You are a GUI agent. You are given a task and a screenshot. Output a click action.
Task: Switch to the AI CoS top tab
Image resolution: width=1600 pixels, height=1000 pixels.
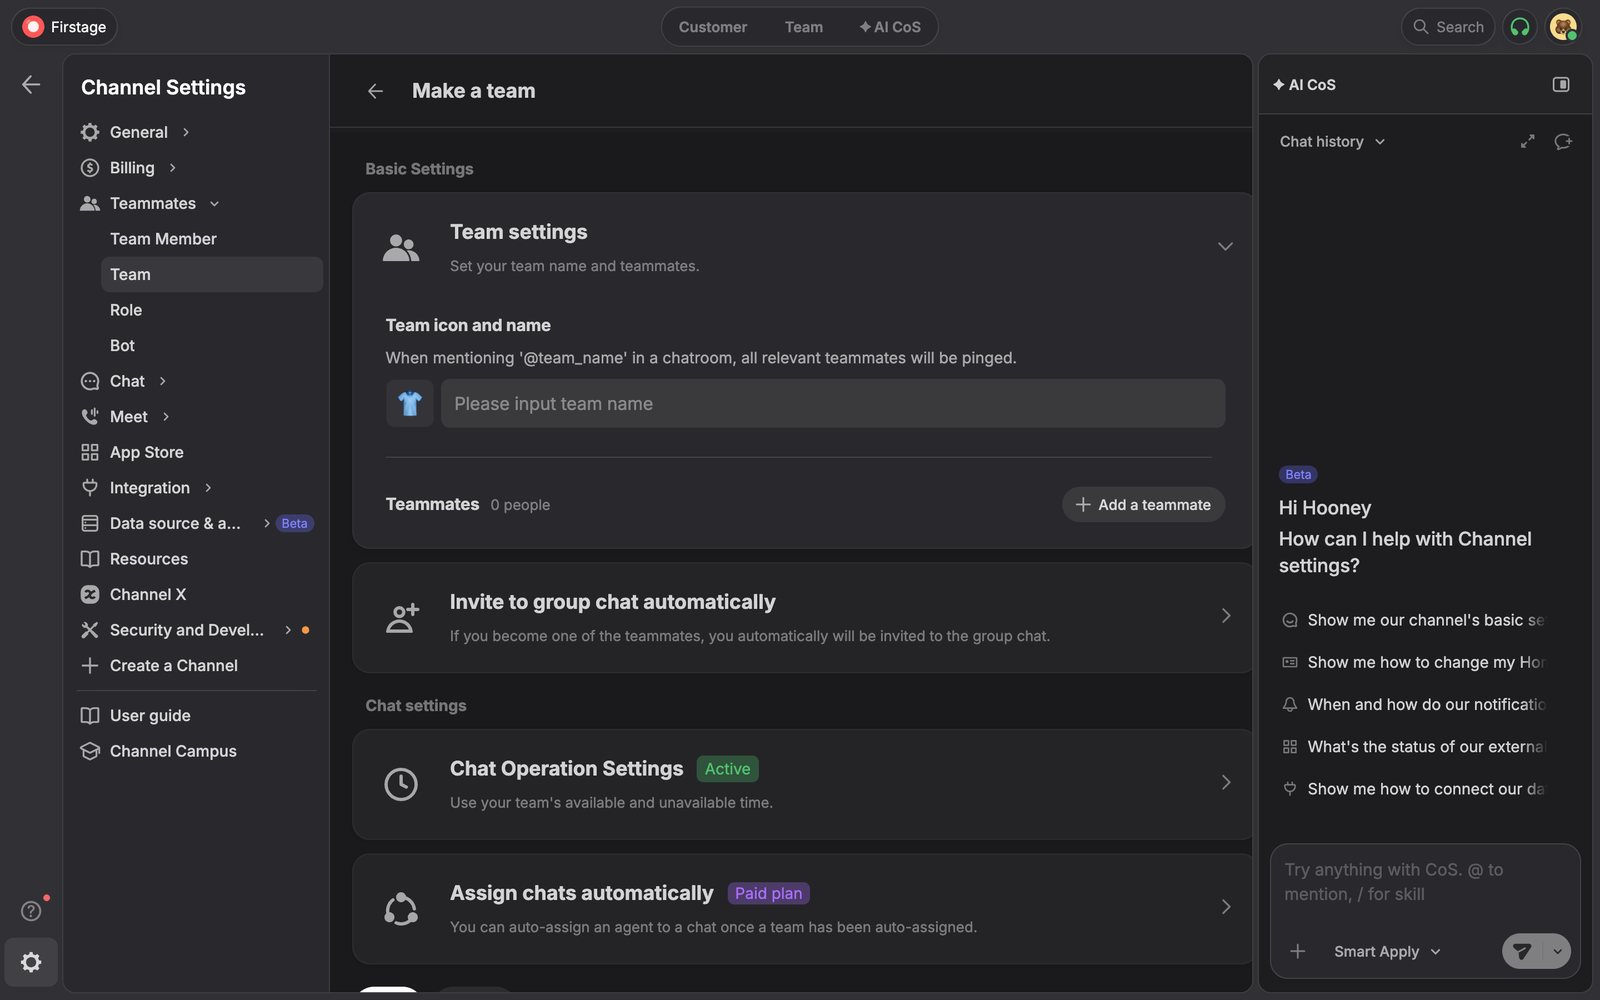pyautogui.click(x=890, y=27)
